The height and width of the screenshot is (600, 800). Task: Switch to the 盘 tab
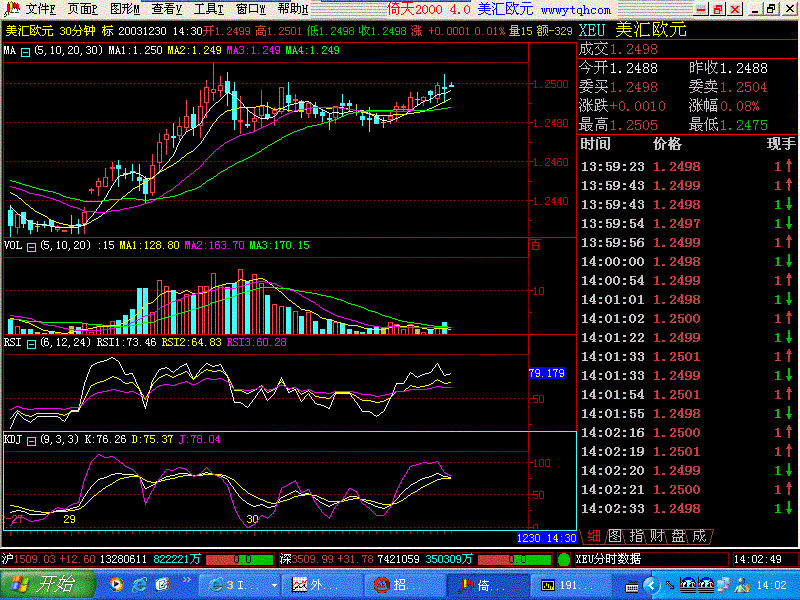(x=678, y=536)
